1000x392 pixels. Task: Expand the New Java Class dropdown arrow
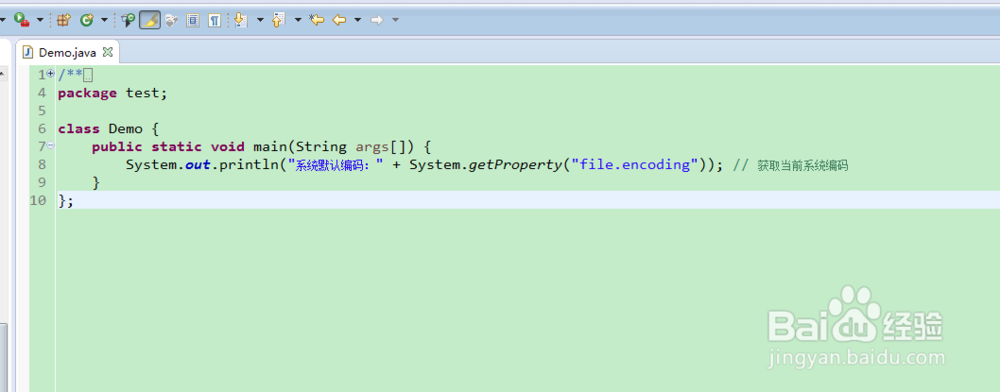(x=105, y=20)
